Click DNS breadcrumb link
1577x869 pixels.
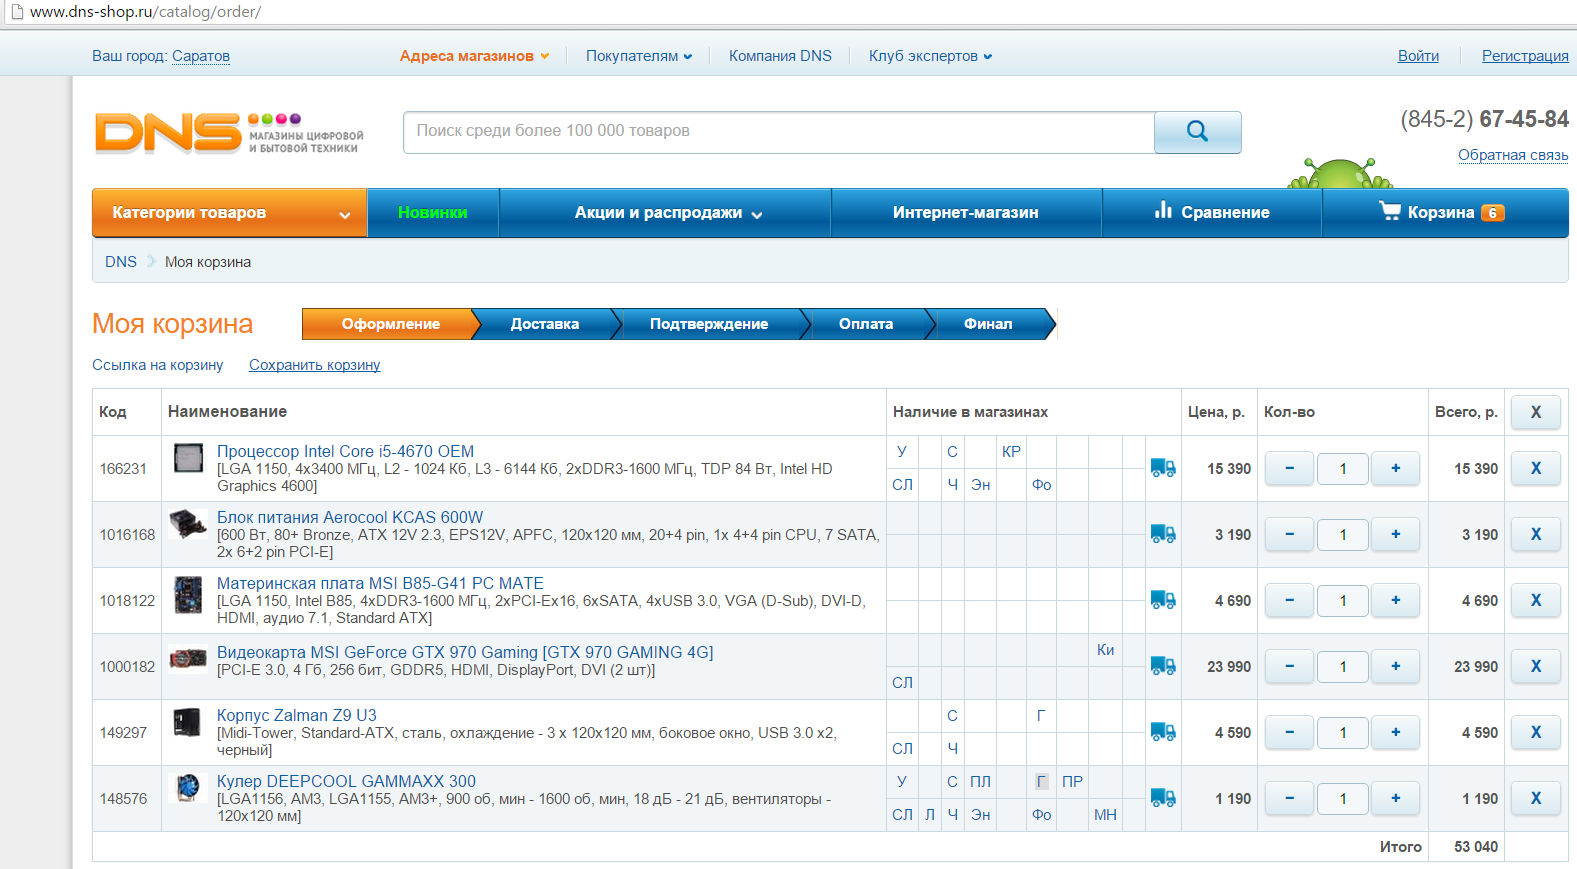pyautogui.click(x=121, y=262)
